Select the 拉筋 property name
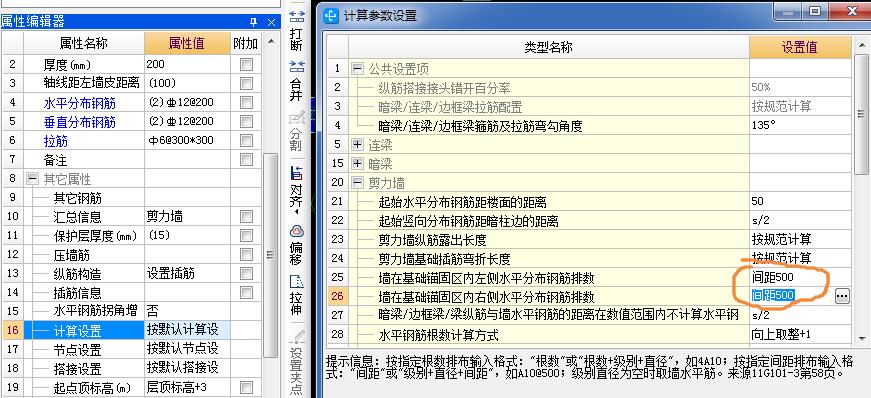This screenshot has height=398, width=871. click(x=56, y=141)
